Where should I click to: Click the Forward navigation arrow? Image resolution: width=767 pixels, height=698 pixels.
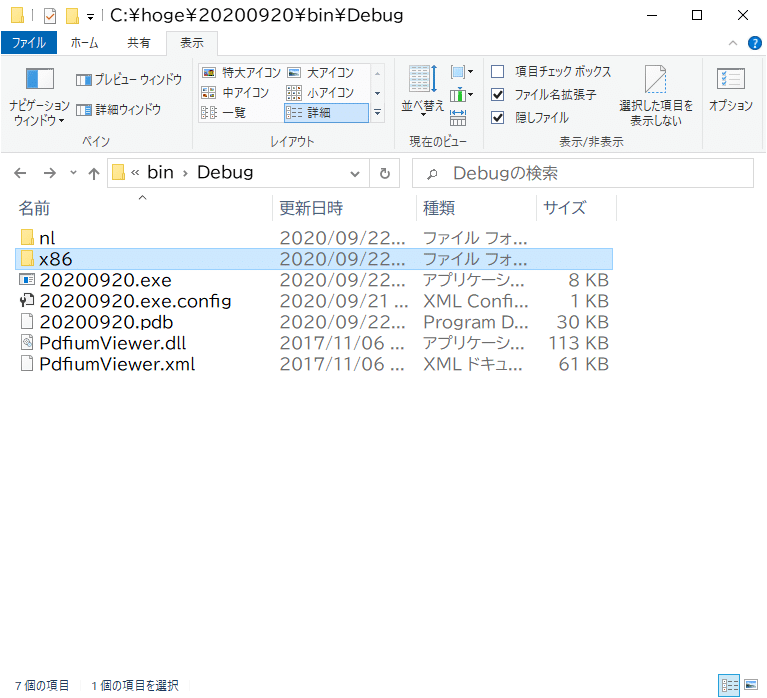coord(49,173)
